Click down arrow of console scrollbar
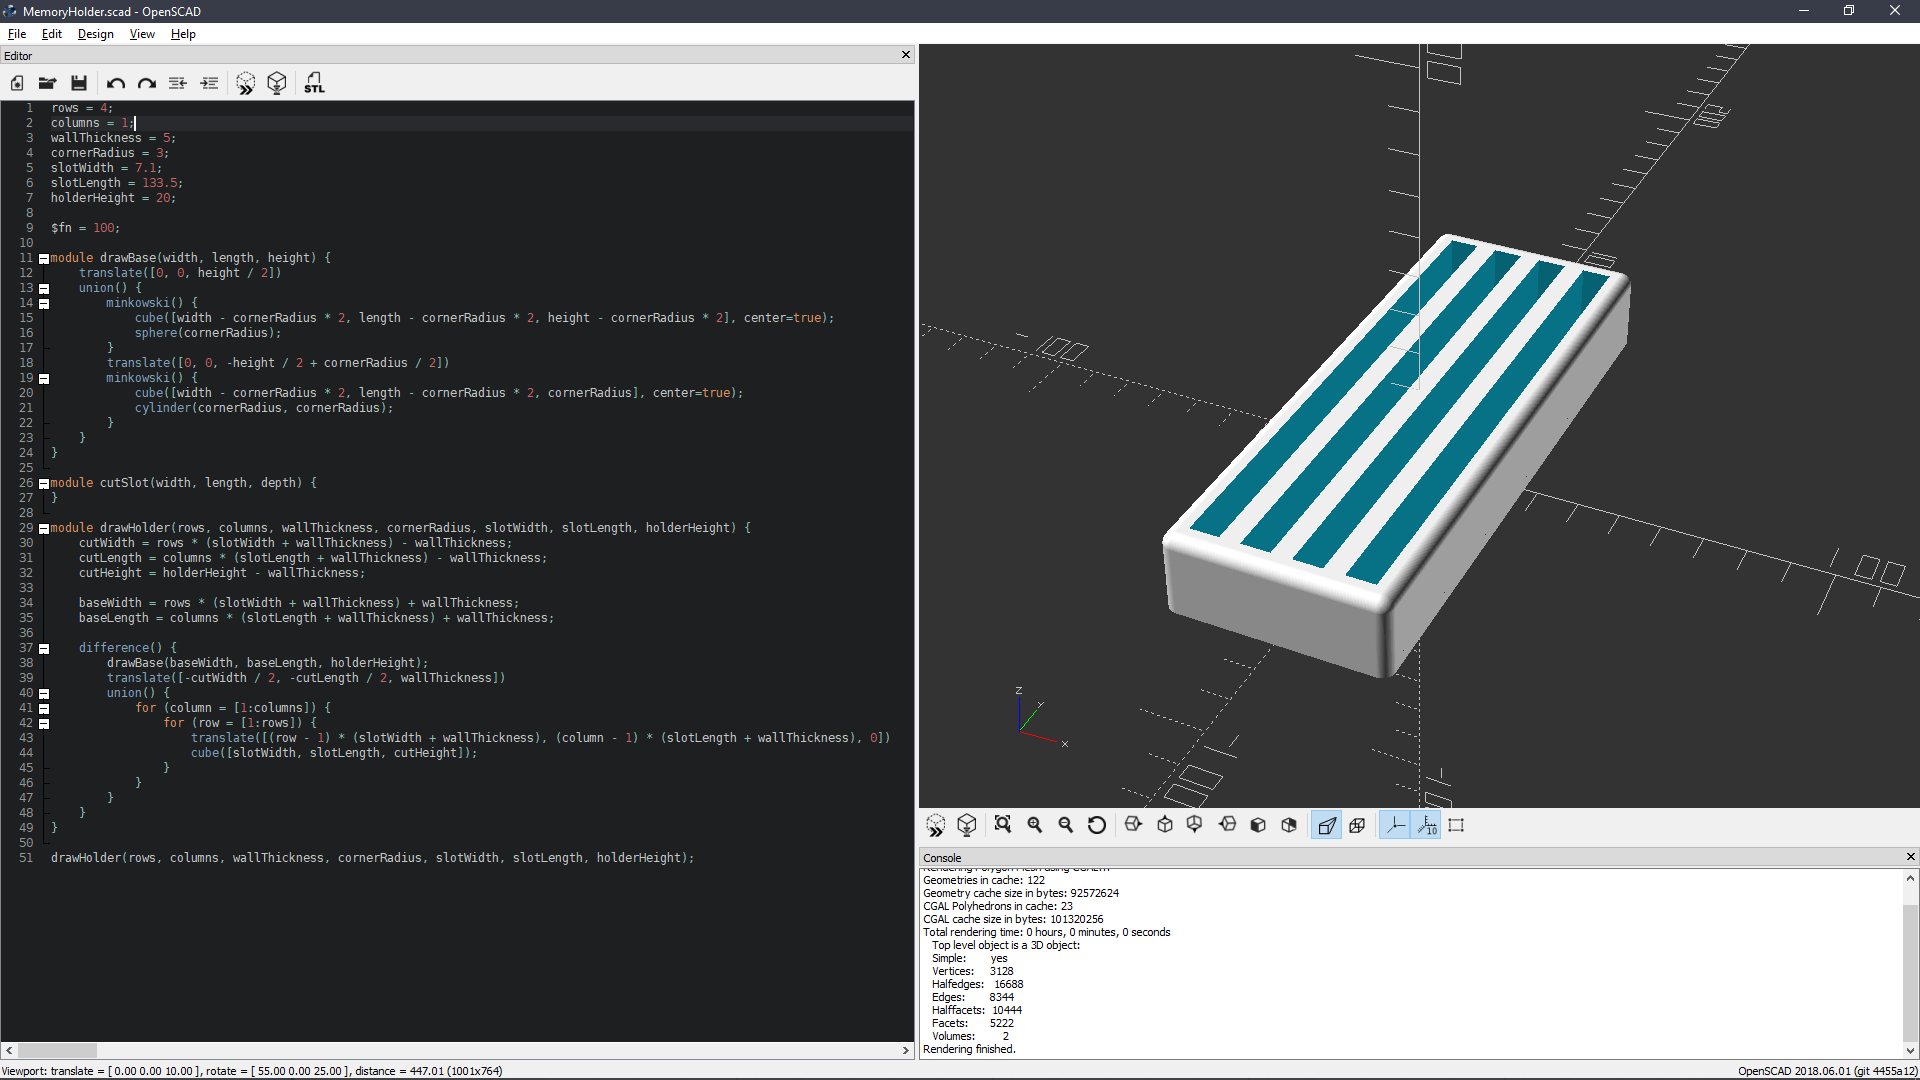This screenshot has width=1920, height=1080. (x=1910, y=1050)
